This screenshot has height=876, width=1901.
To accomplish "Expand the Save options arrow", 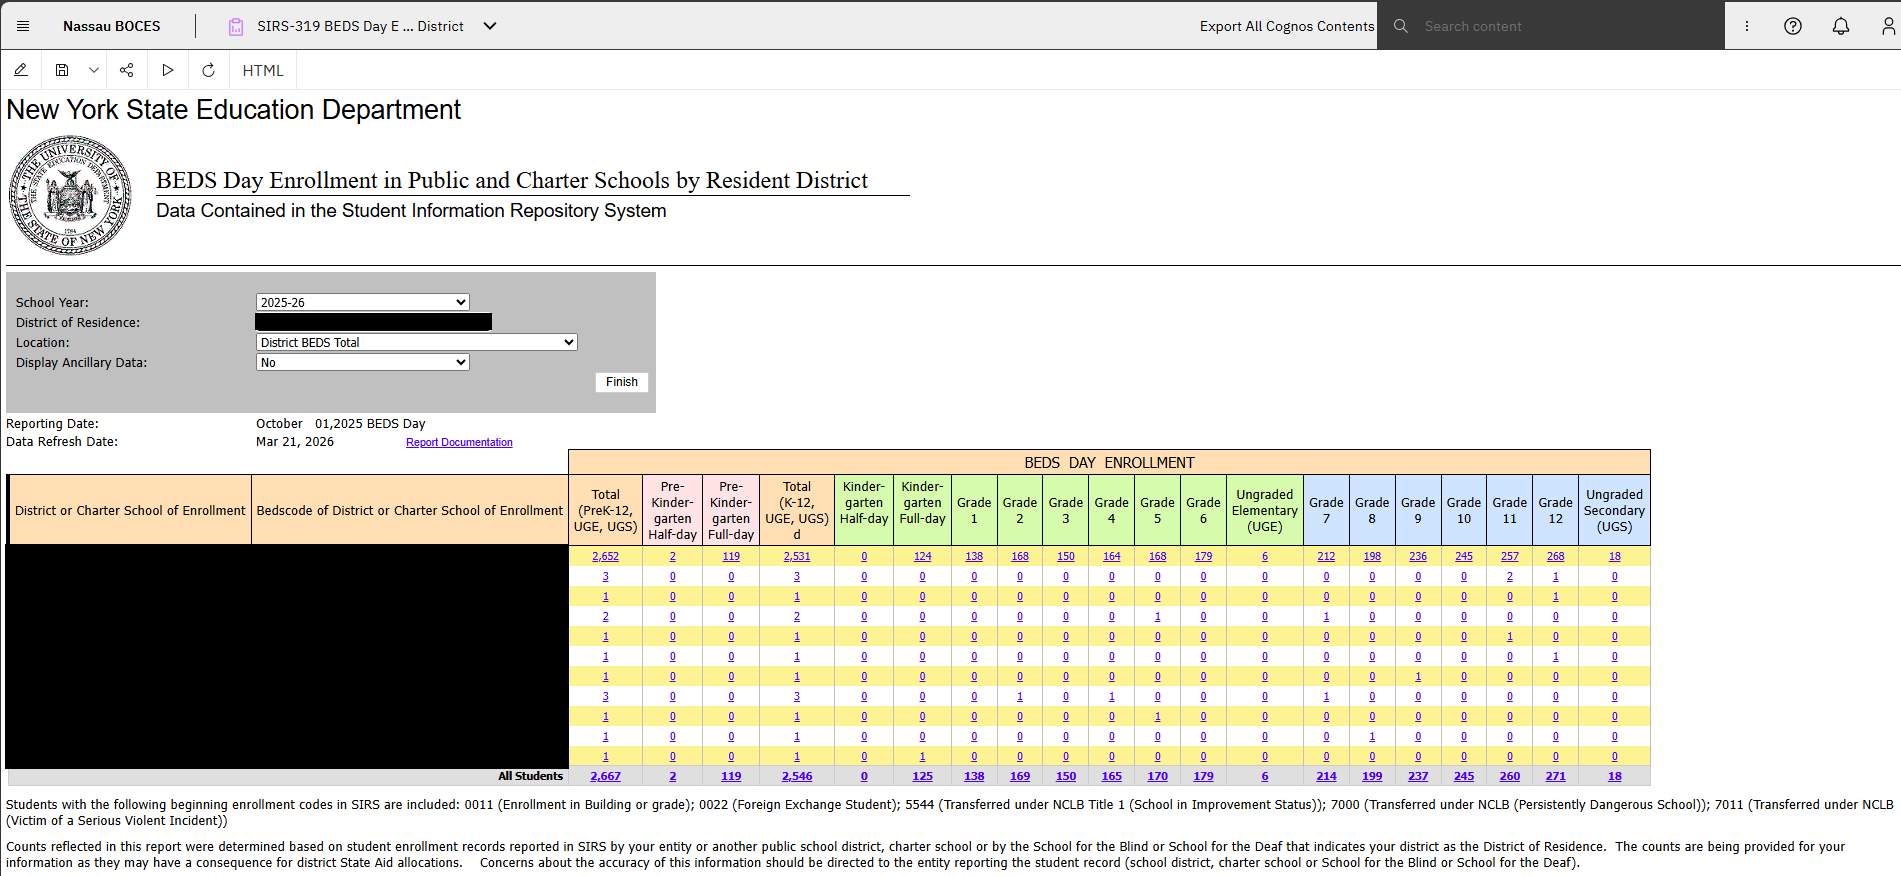I will (94, 70).
